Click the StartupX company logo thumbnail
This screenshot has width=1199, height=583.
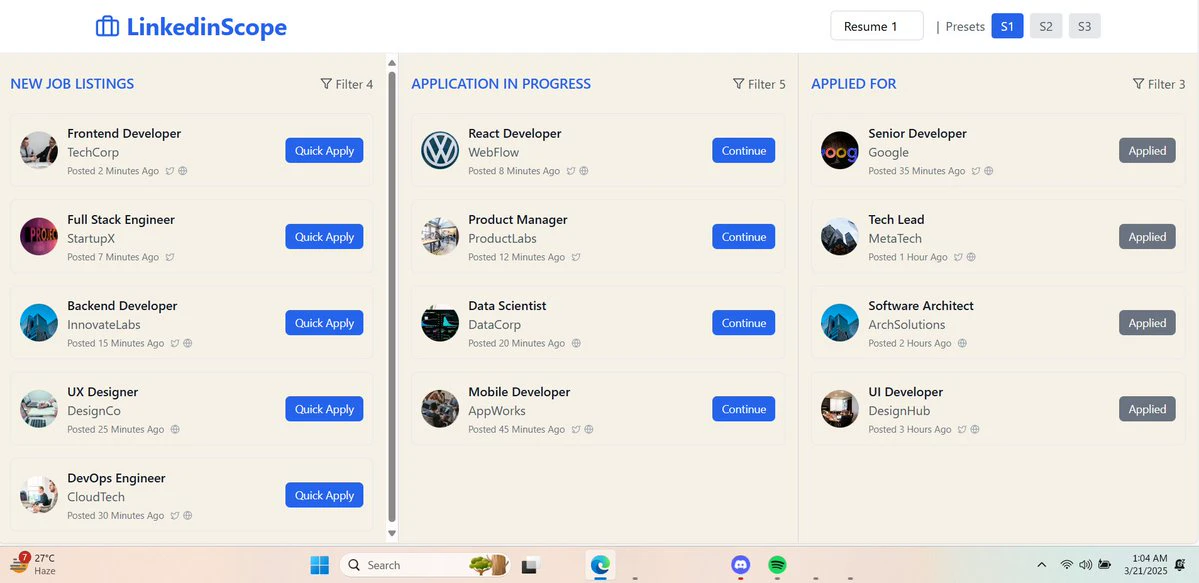pyautogui.click(x=39, y=236)
